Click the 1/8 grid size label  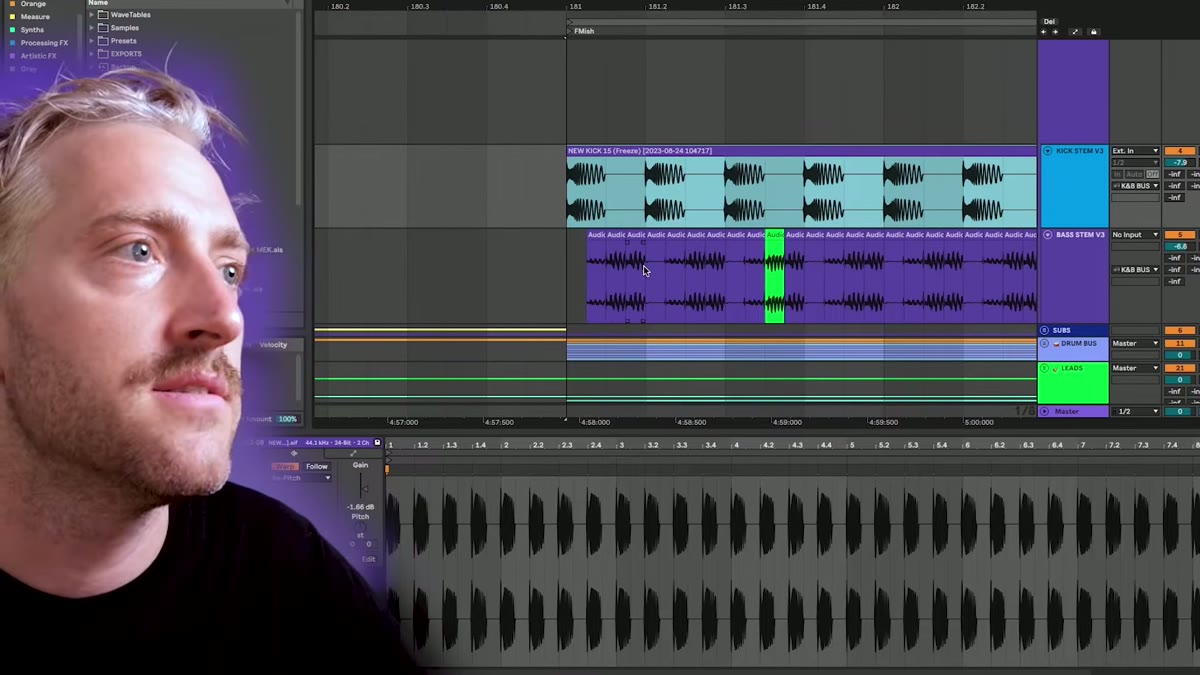coord(1025,411)
